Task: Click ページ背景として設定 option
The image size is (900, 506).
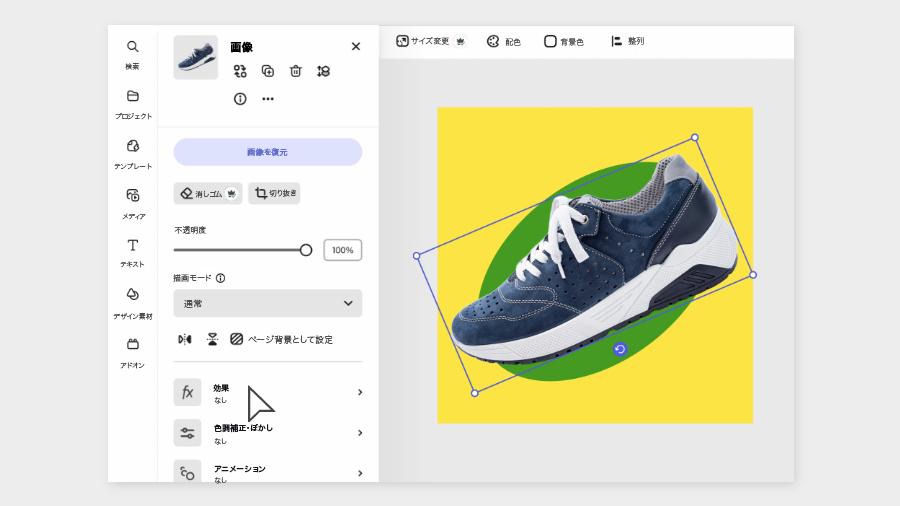Action: pyautogui.click(x=282, y=340)
